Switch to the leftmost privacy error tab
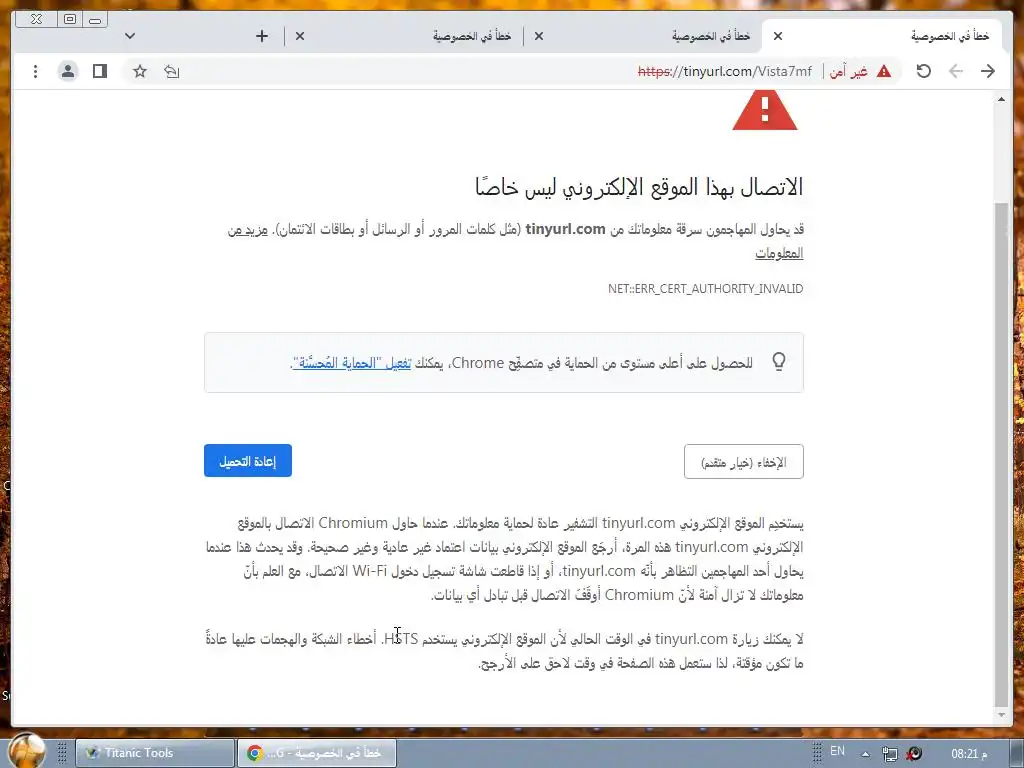This screenshot has height=768, width=1024. [405, 36]
